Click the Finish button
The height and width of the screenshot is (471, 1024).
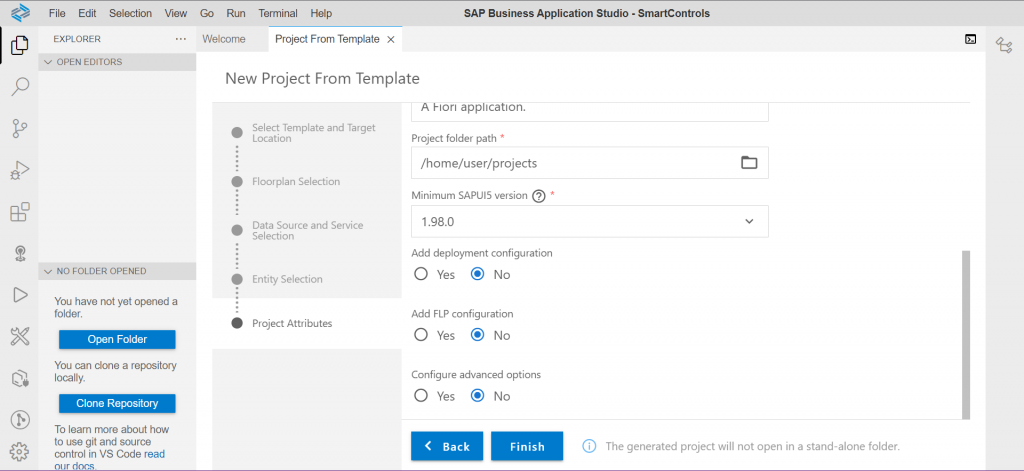coord(527,446)
